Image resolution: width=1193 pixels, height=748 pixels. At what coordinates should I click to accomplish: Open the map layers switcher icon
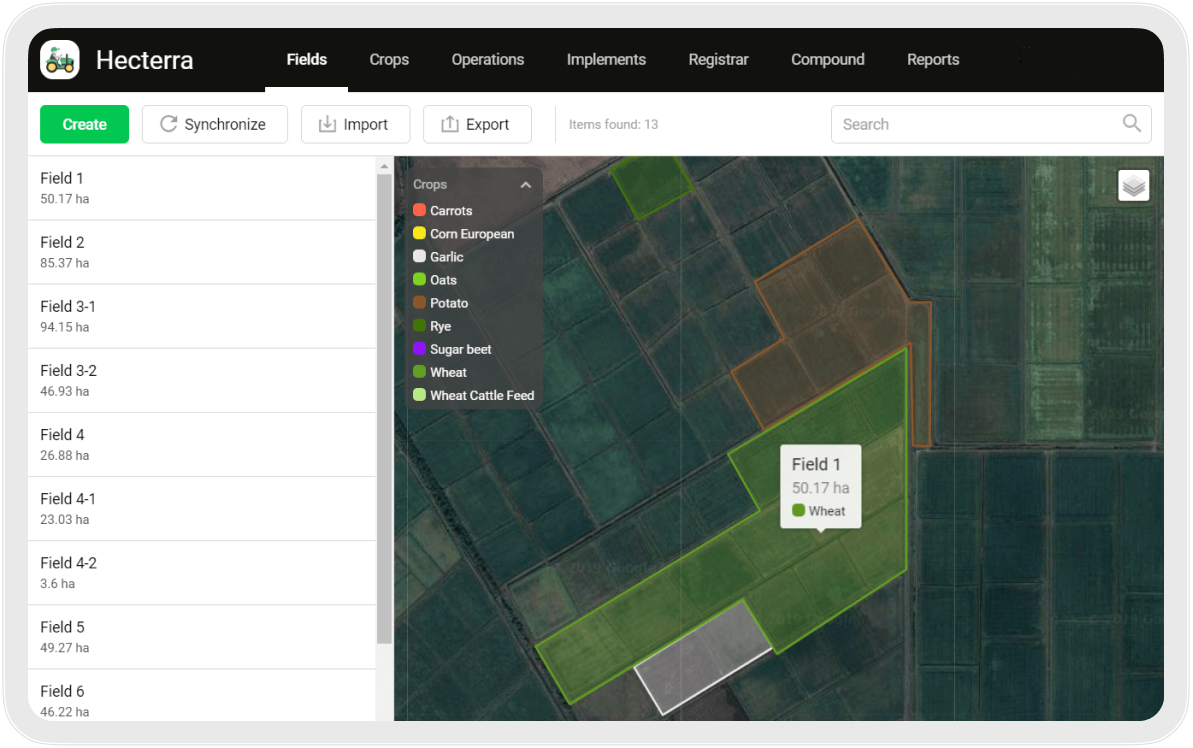pyautogui.click(x=1133, y=186)
